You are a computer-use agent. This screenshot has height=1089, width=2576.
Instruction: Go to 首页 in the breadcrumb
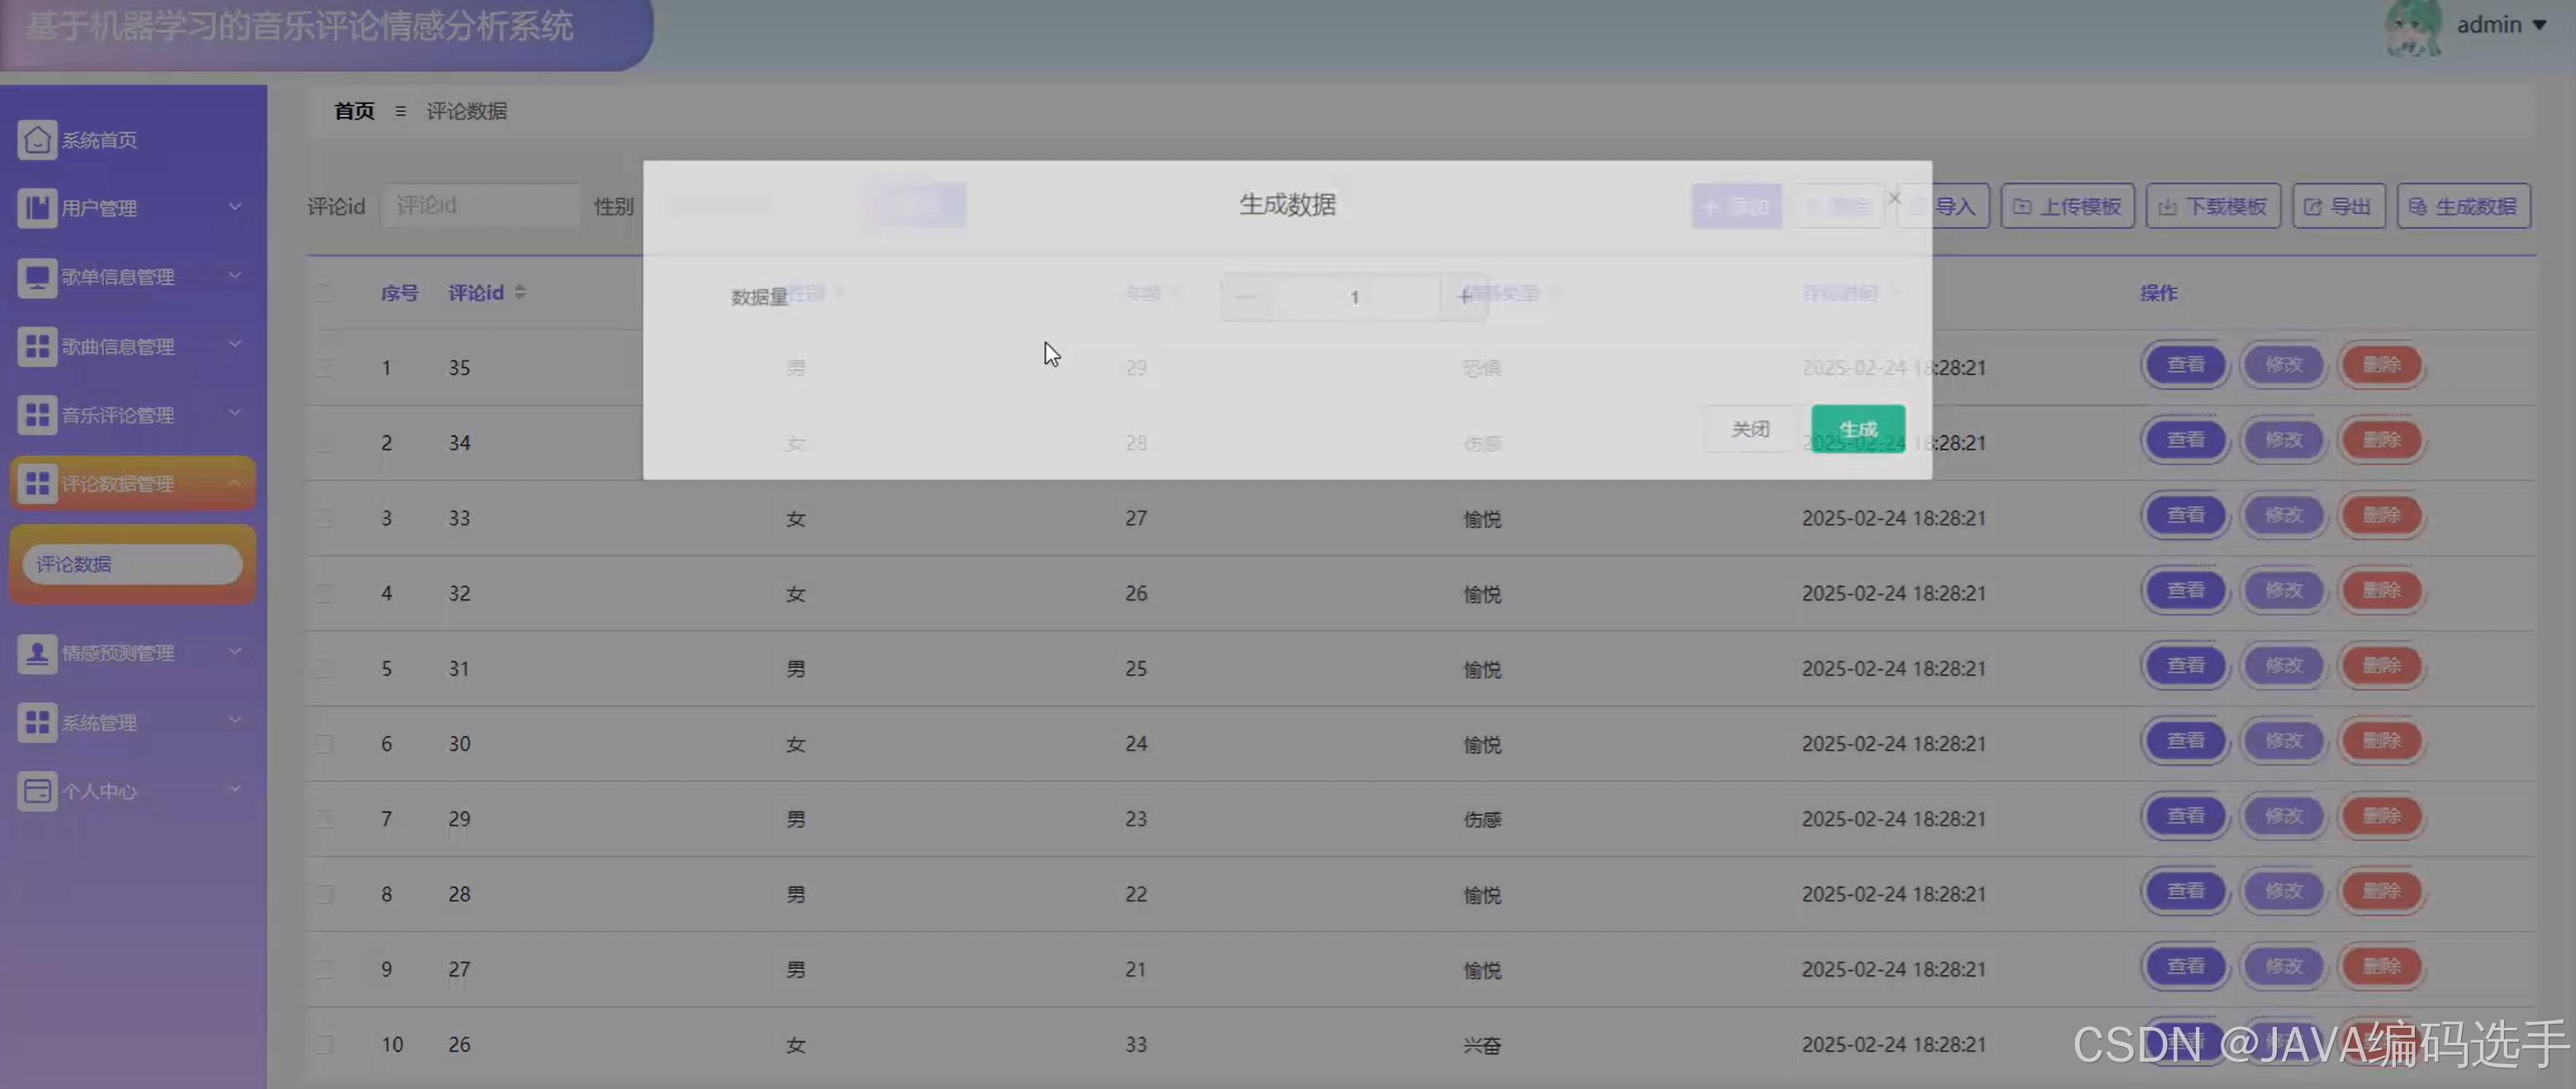pyautogui.click(x=354, y=111)
